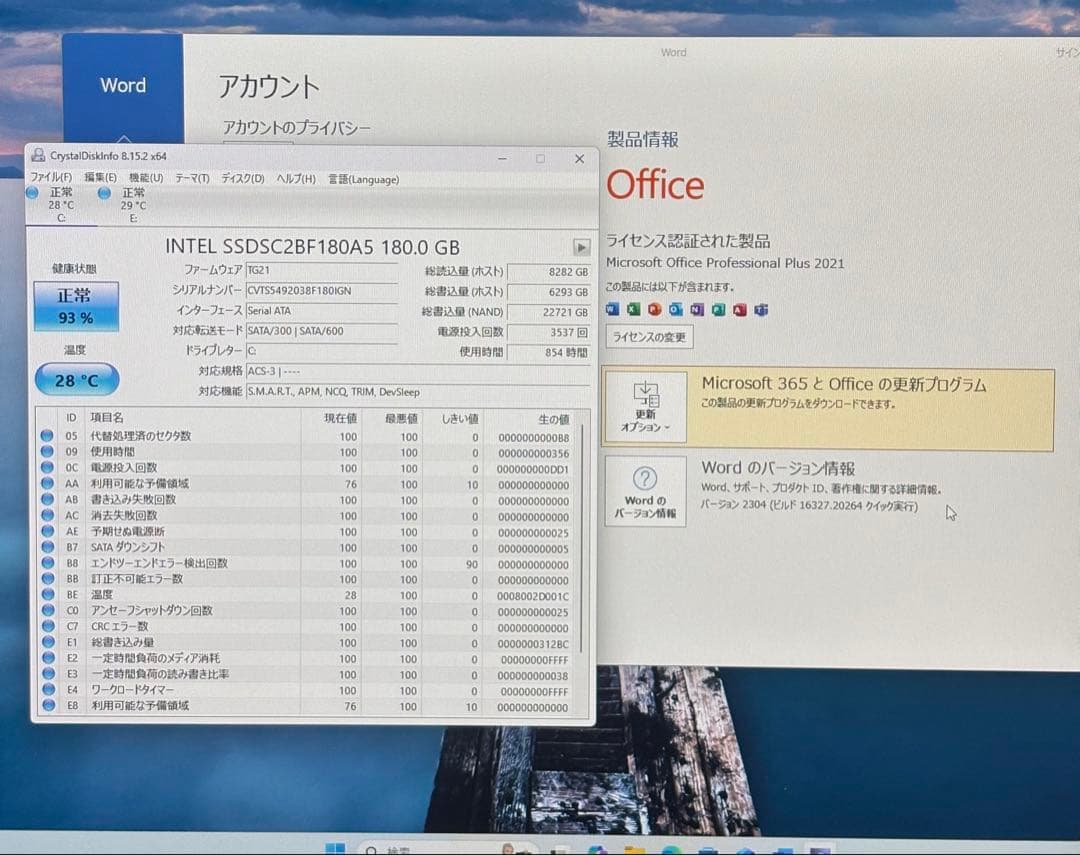The height and width of the screenshot is (855, 1080).
Task: Open the テーマ(T) menu
Action: [x=191, y=178]
